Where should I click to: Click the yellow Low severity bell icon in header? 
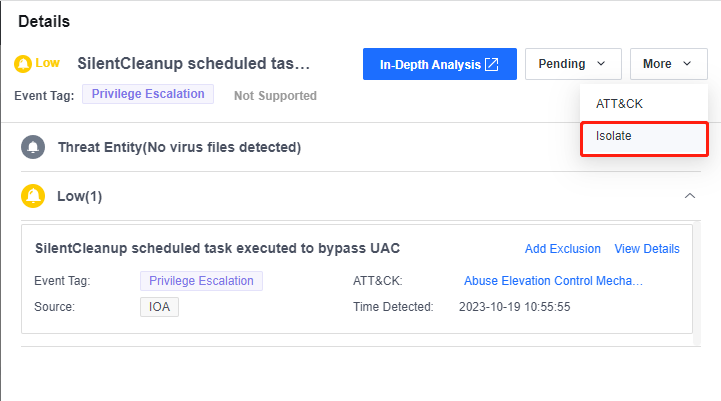pyautogui.click(x=23, y=64)
